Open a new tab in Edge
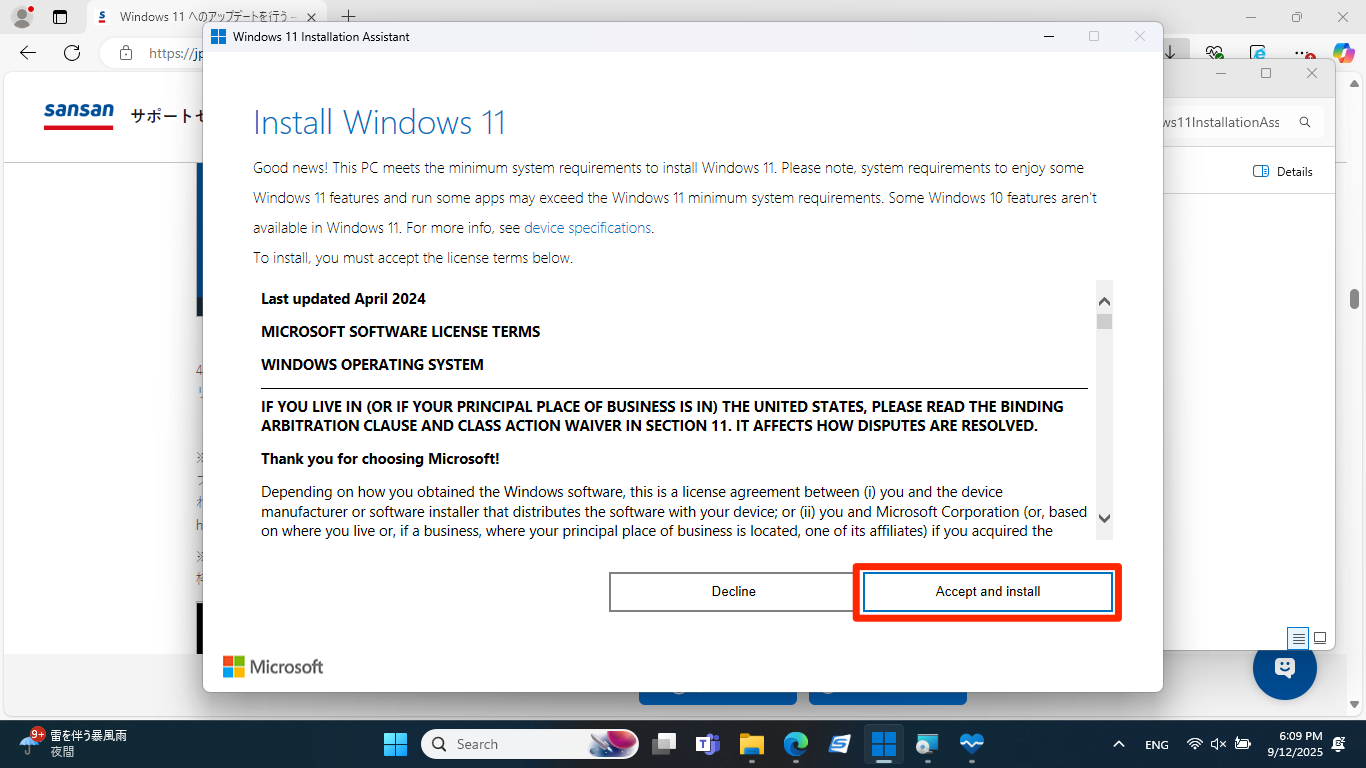1366x768 pixels. pyautogui.click(x=348, y=17)
